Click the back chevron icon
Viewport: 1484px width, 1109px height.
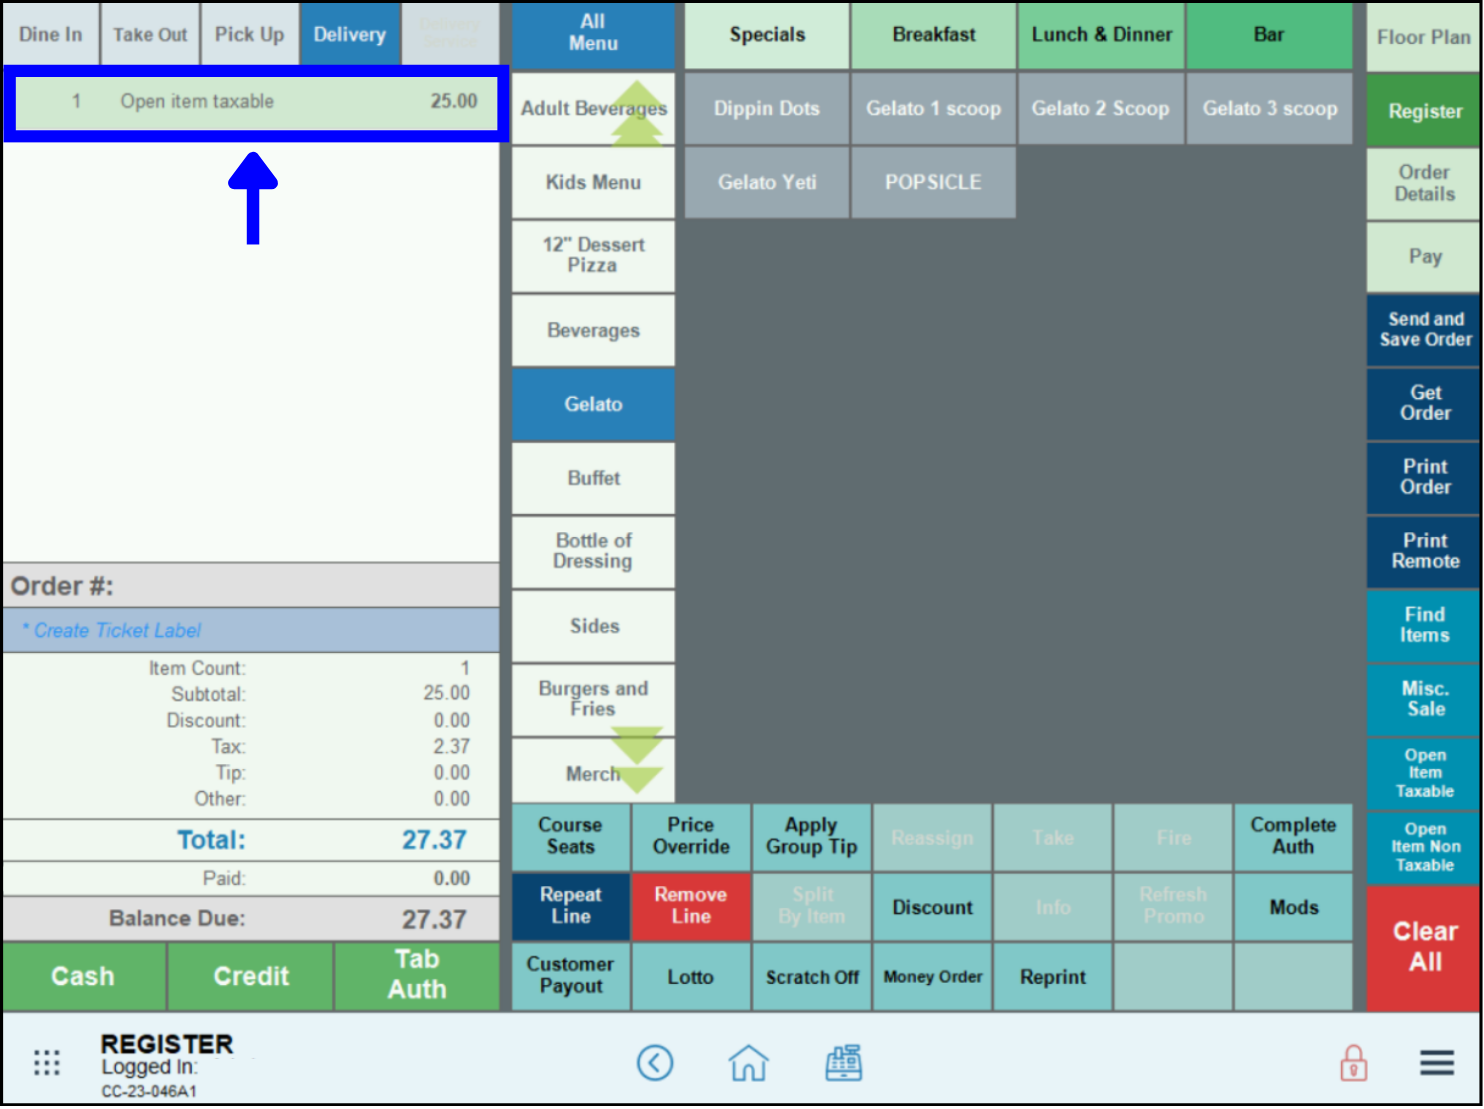tap(655, 1063)
